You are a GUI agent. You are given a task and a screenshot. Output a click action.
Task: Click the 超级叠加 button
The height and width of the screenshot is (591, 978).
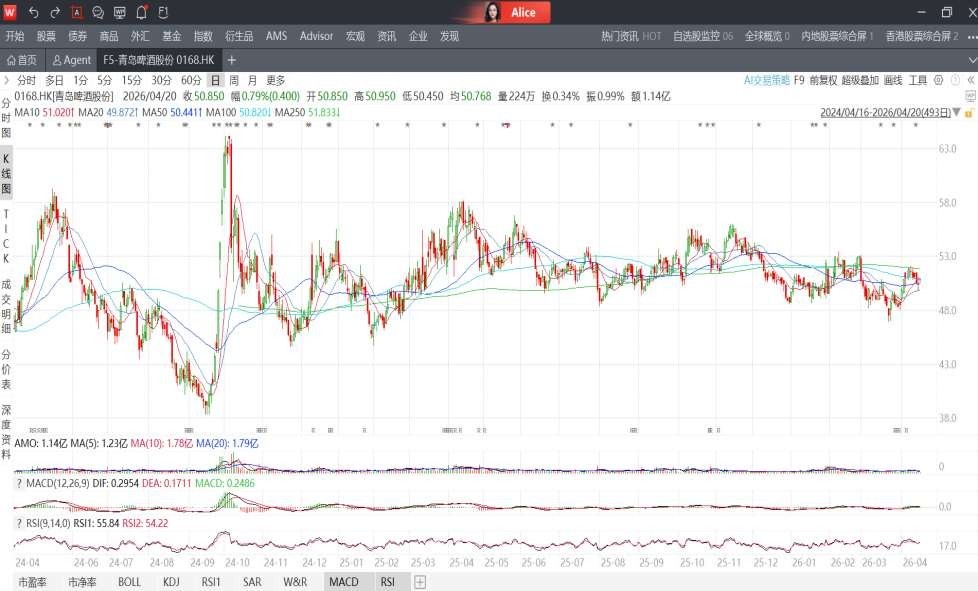coord(860,80)
